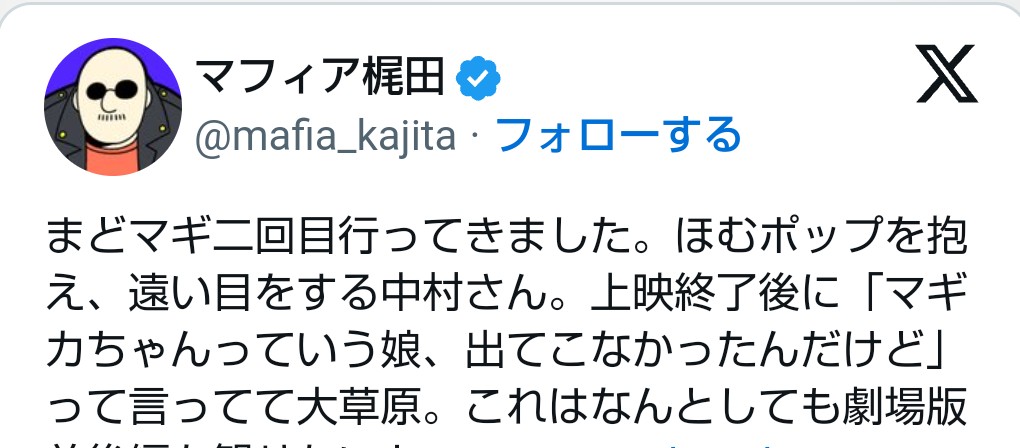Open the X logo link
Image resolution: width=1020 pixels, height=448 pixels.
tap(946, 77)
